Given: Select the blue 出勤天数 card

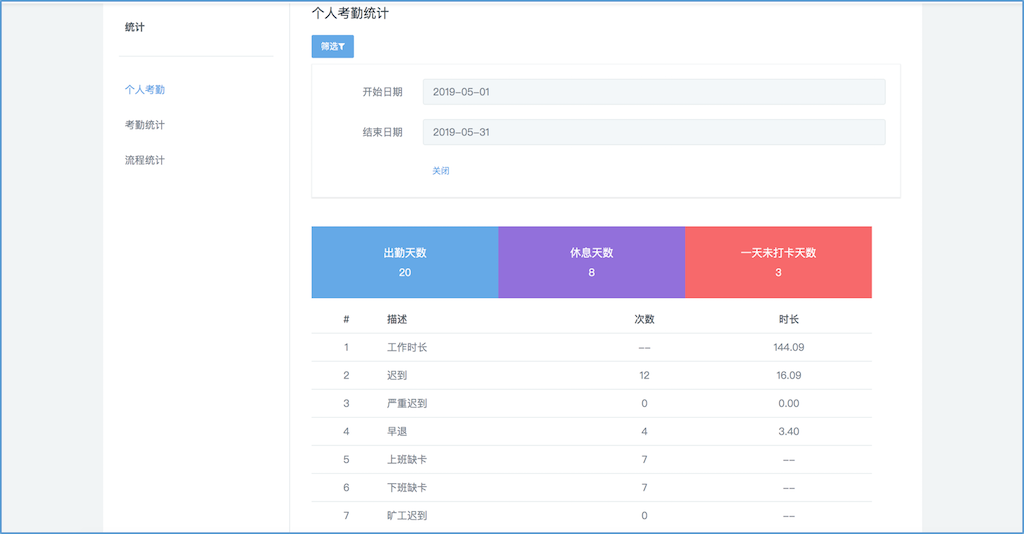Looking at the screenshot, I should [x=405, y=262].
